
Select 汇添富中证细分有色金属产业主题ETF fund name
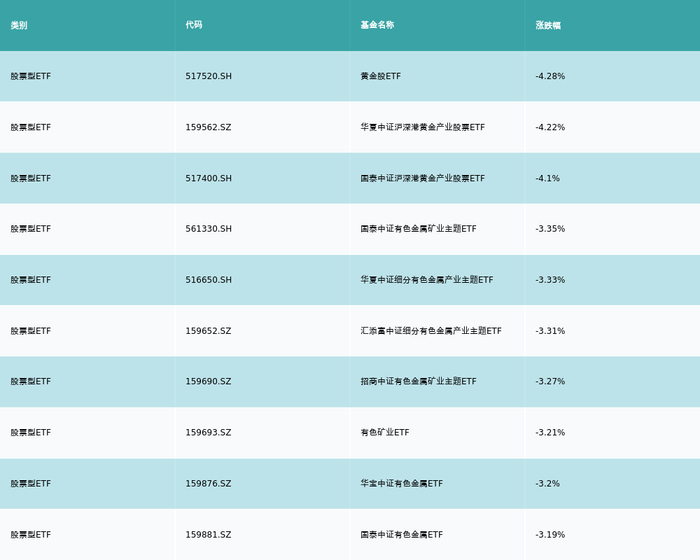(430, 331)
